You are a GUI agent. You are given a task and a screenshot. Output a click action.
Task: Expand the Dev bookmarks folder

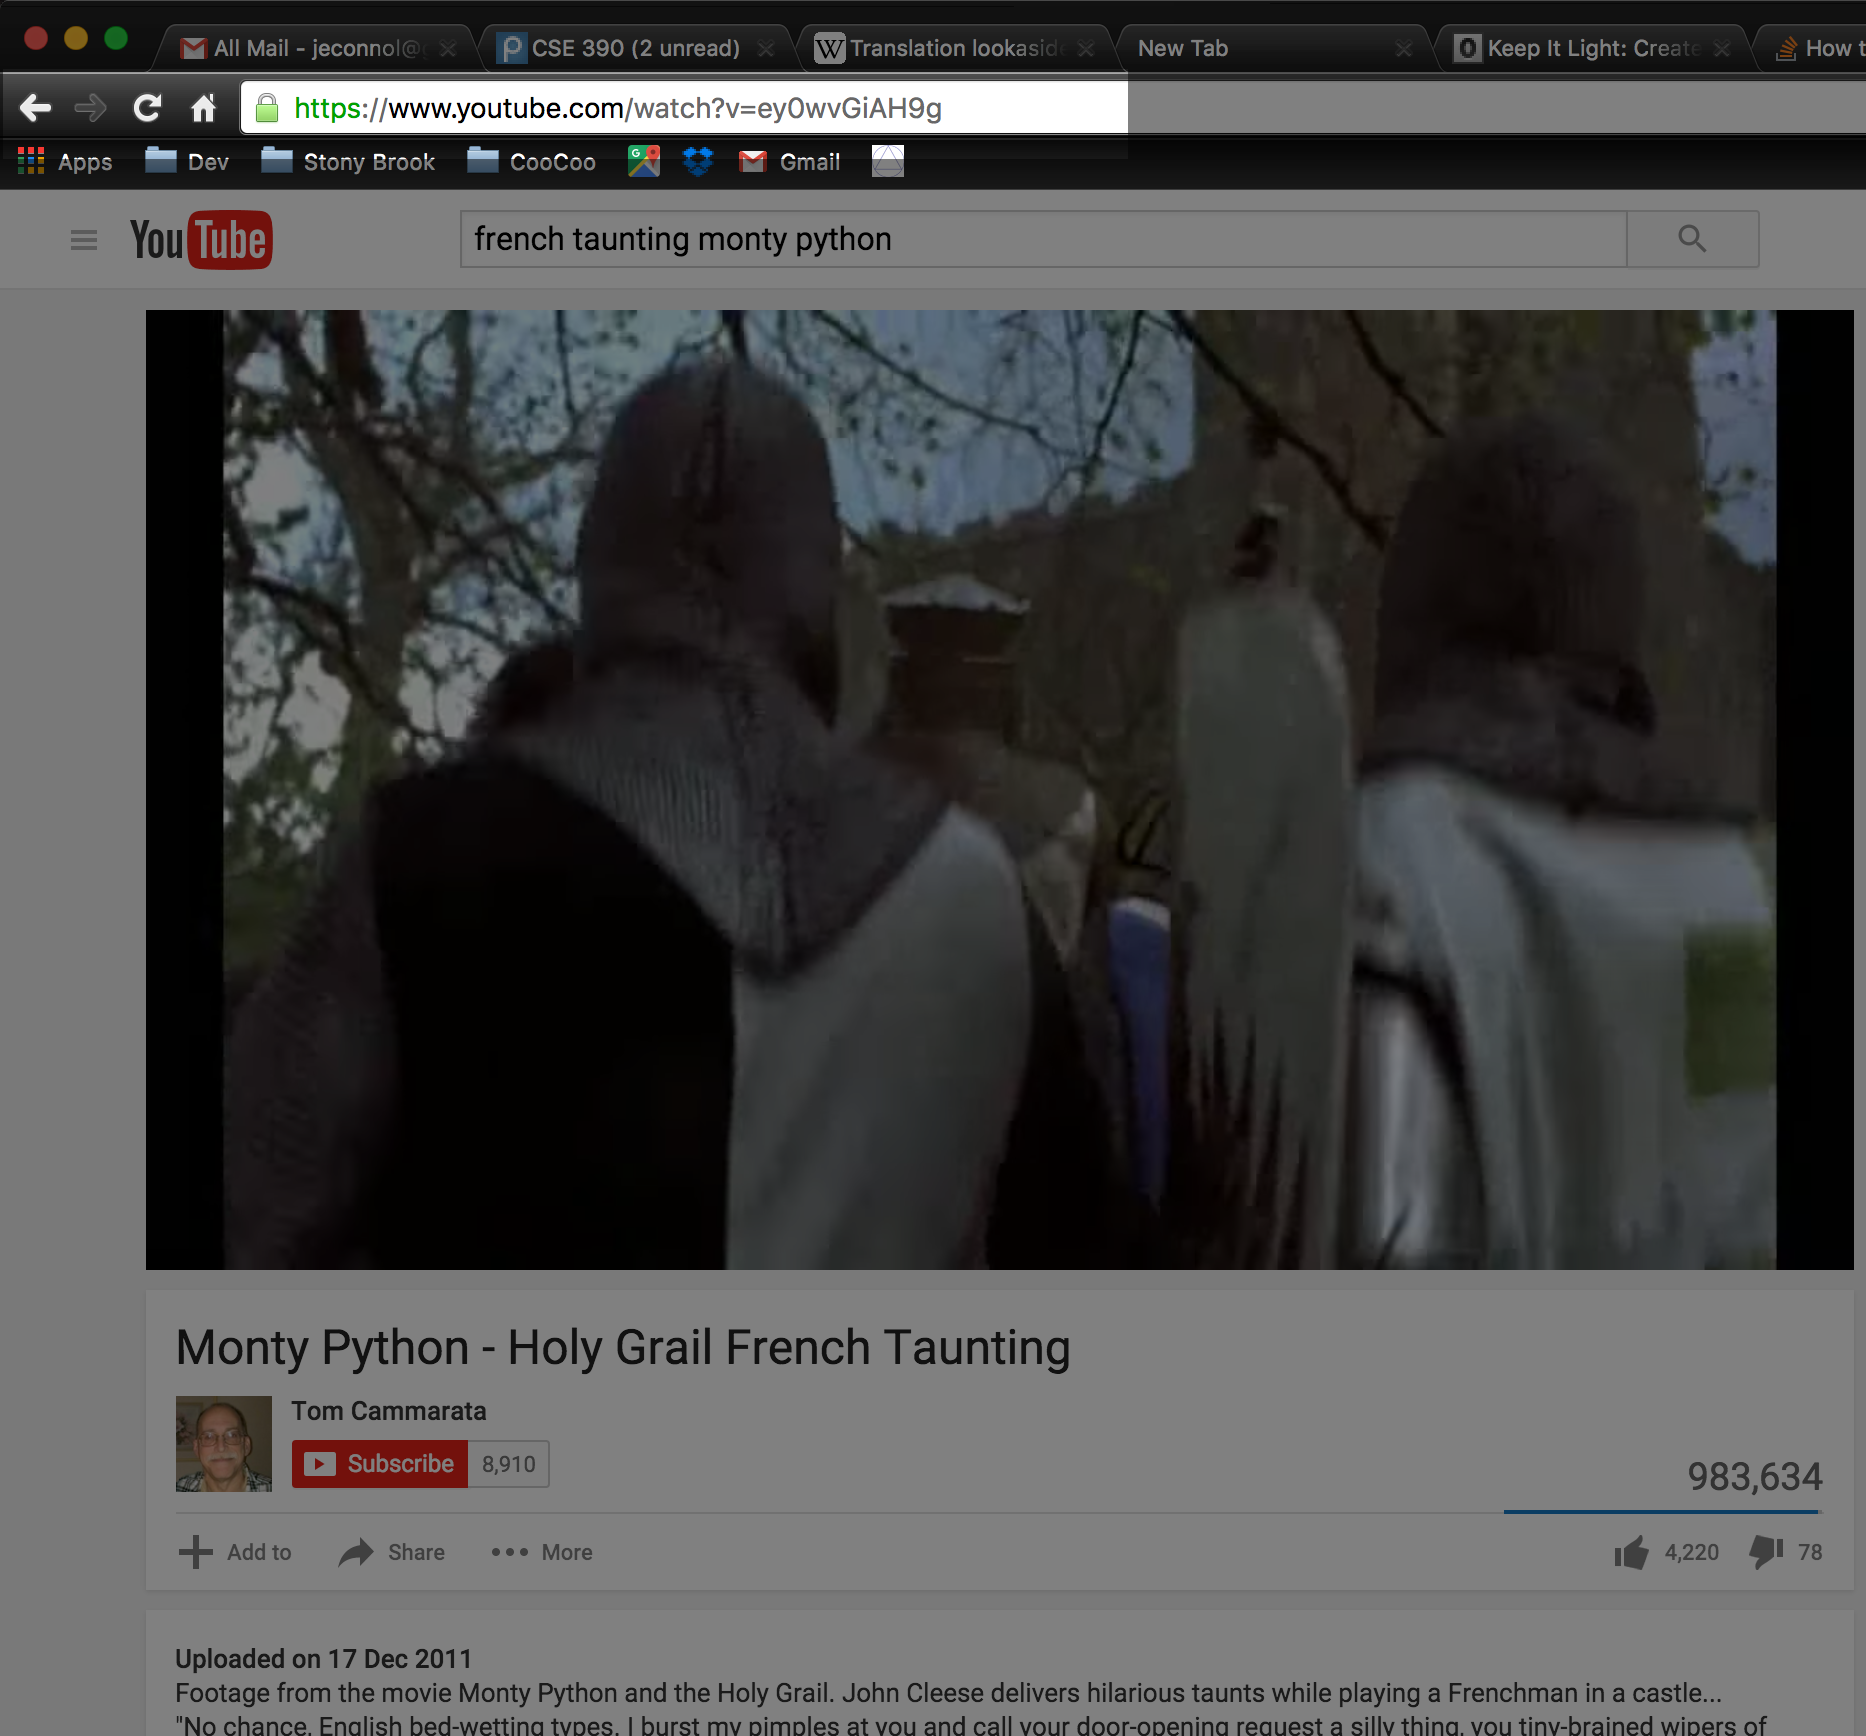tap(187, 161)
